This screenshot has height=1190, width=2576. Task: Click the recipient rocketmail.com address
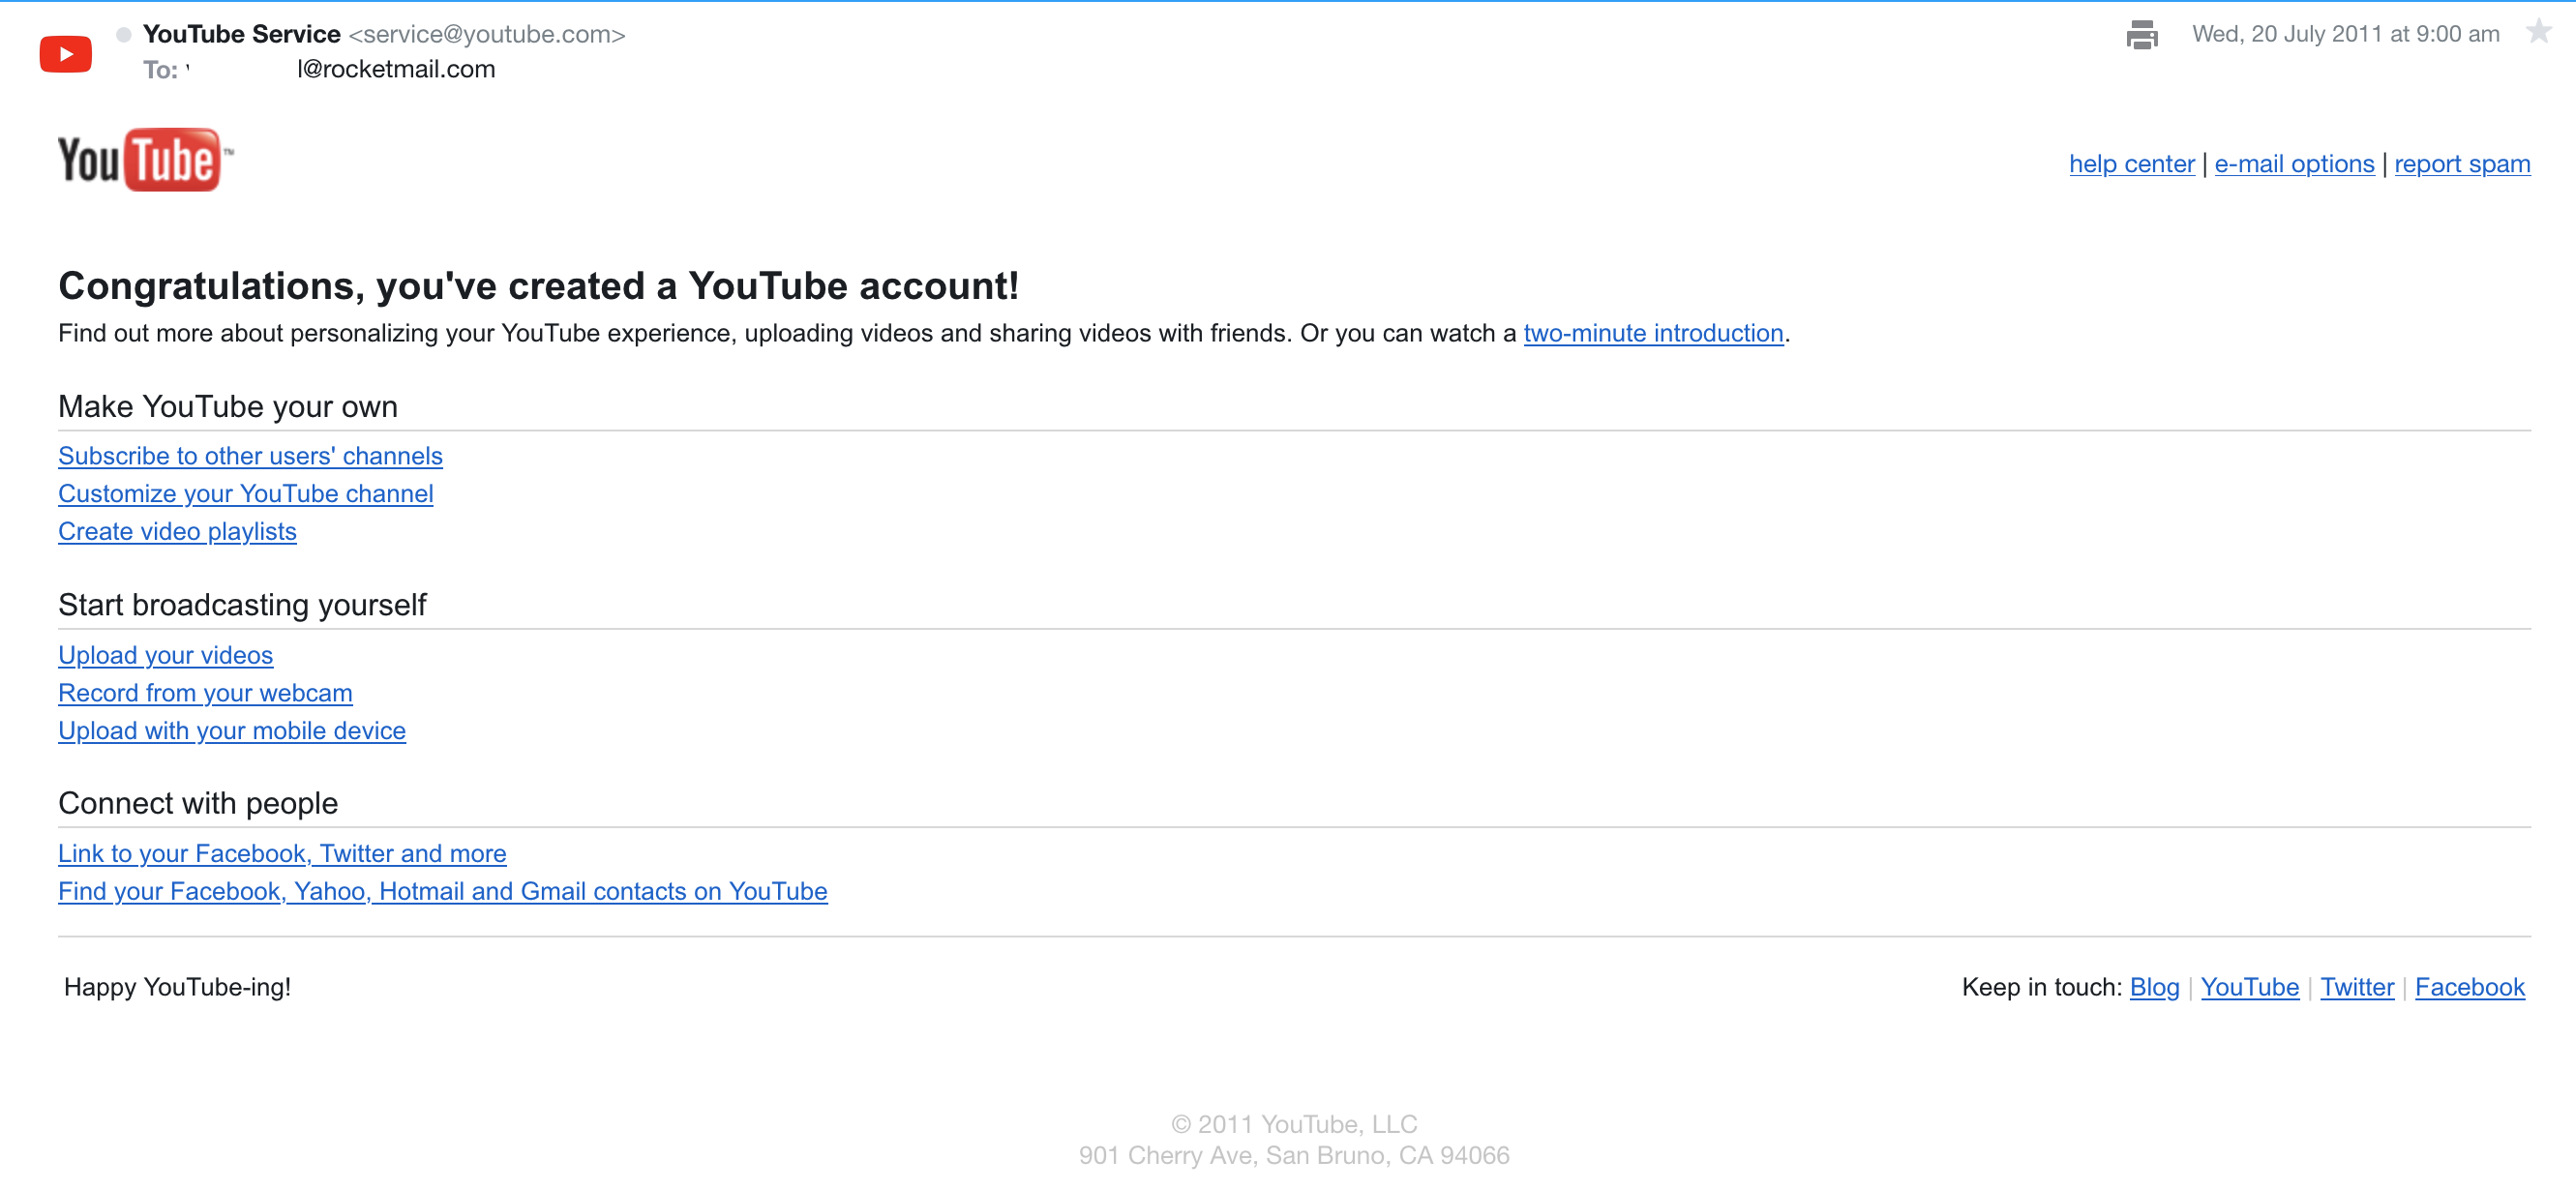click(x=396, y=69)
